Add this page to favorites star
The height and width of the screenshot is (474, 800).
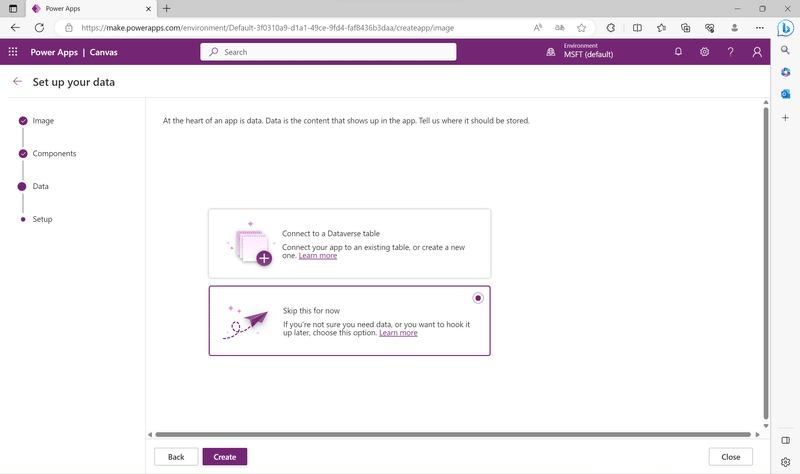(582, 28)
